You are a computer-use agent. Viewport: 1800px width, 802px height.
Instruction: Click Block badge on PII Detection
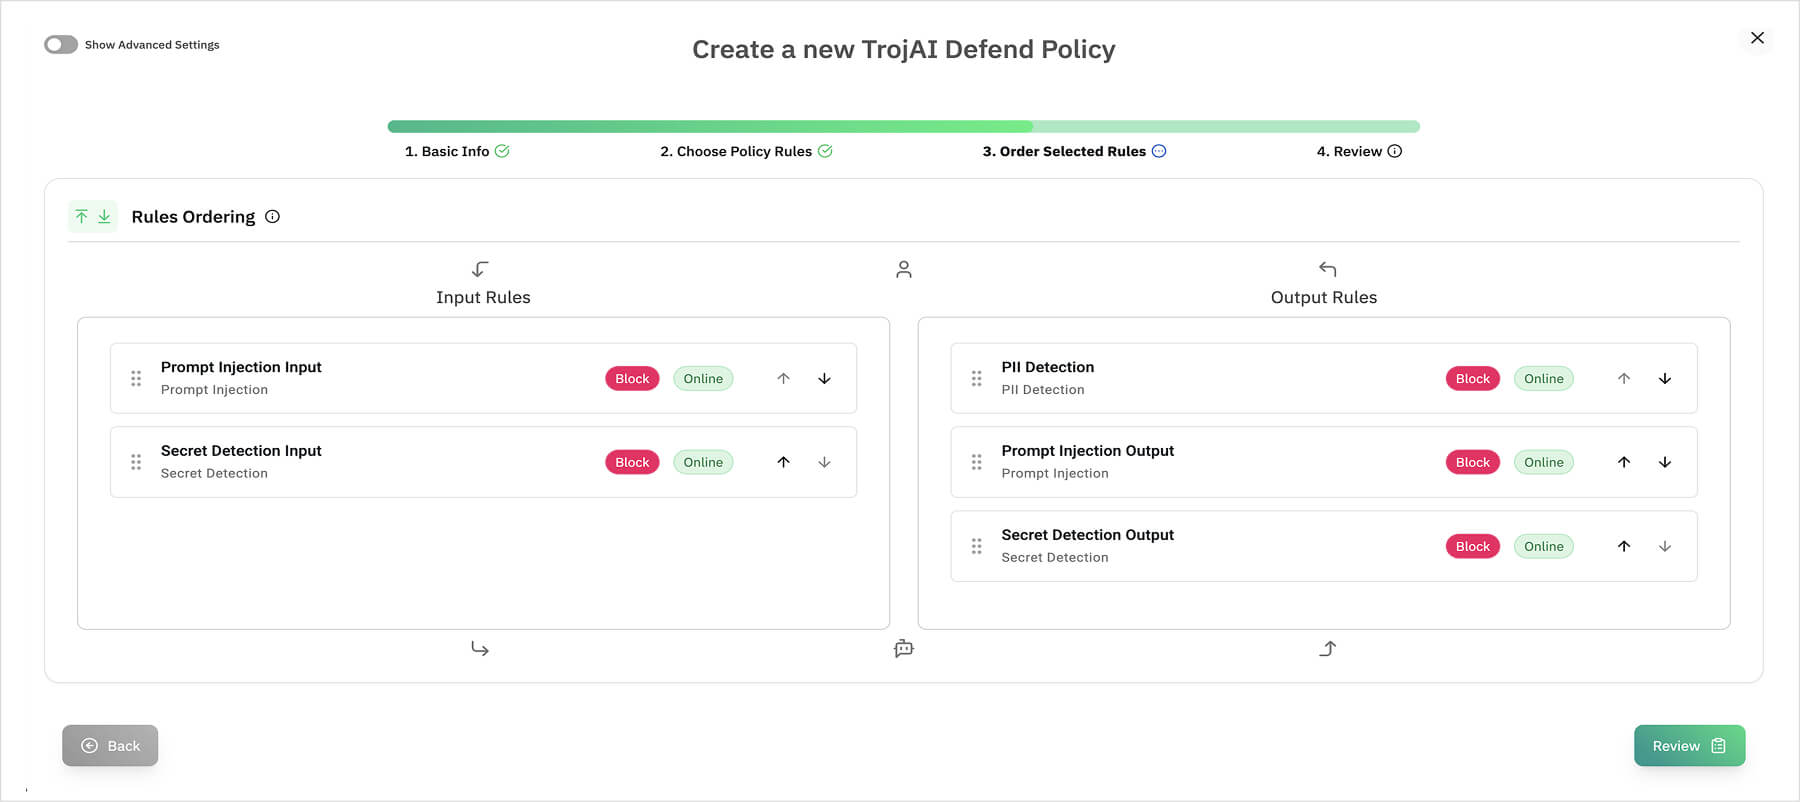[x=1473, y=378]
